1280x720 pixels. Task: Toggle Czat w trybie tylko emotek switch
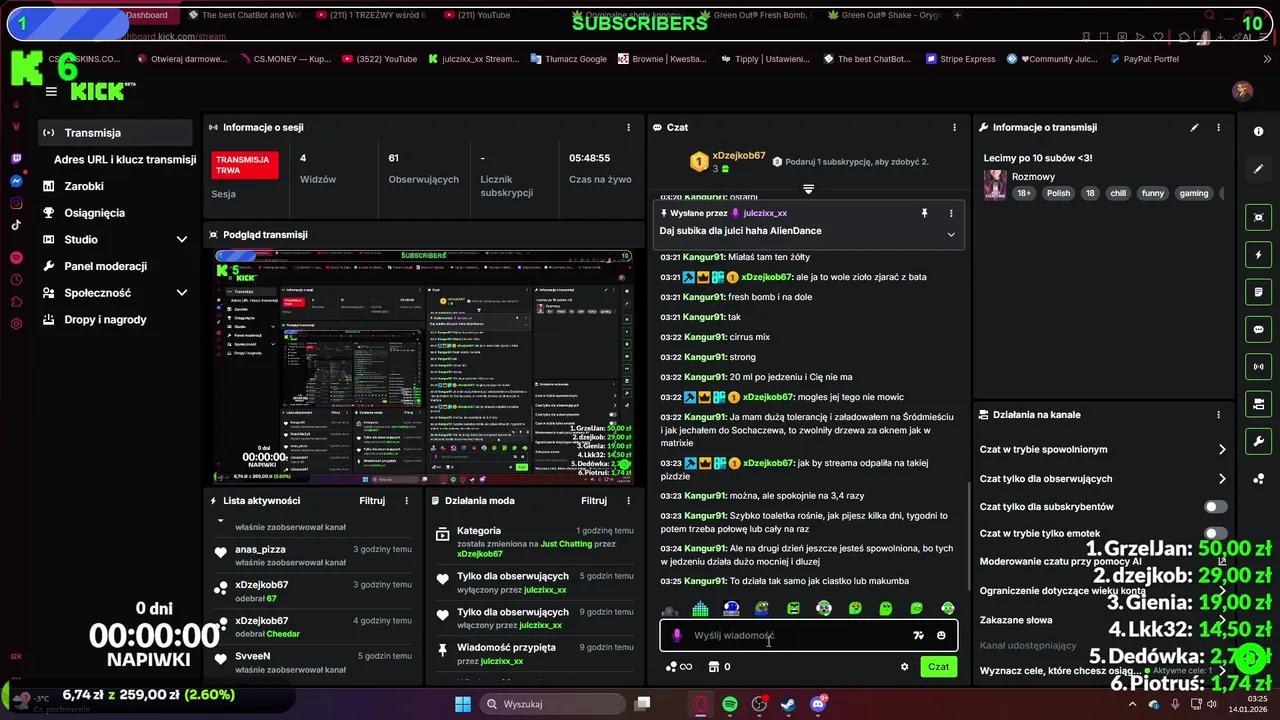[x=1216, y=534]
